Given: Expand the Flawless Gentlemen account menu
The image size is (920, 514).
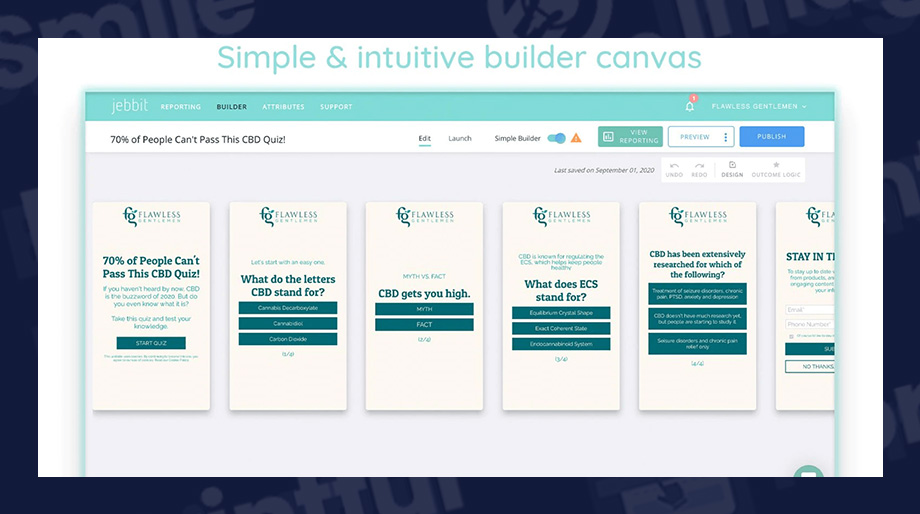Looking at the screenshot, I should pos(759,106).
